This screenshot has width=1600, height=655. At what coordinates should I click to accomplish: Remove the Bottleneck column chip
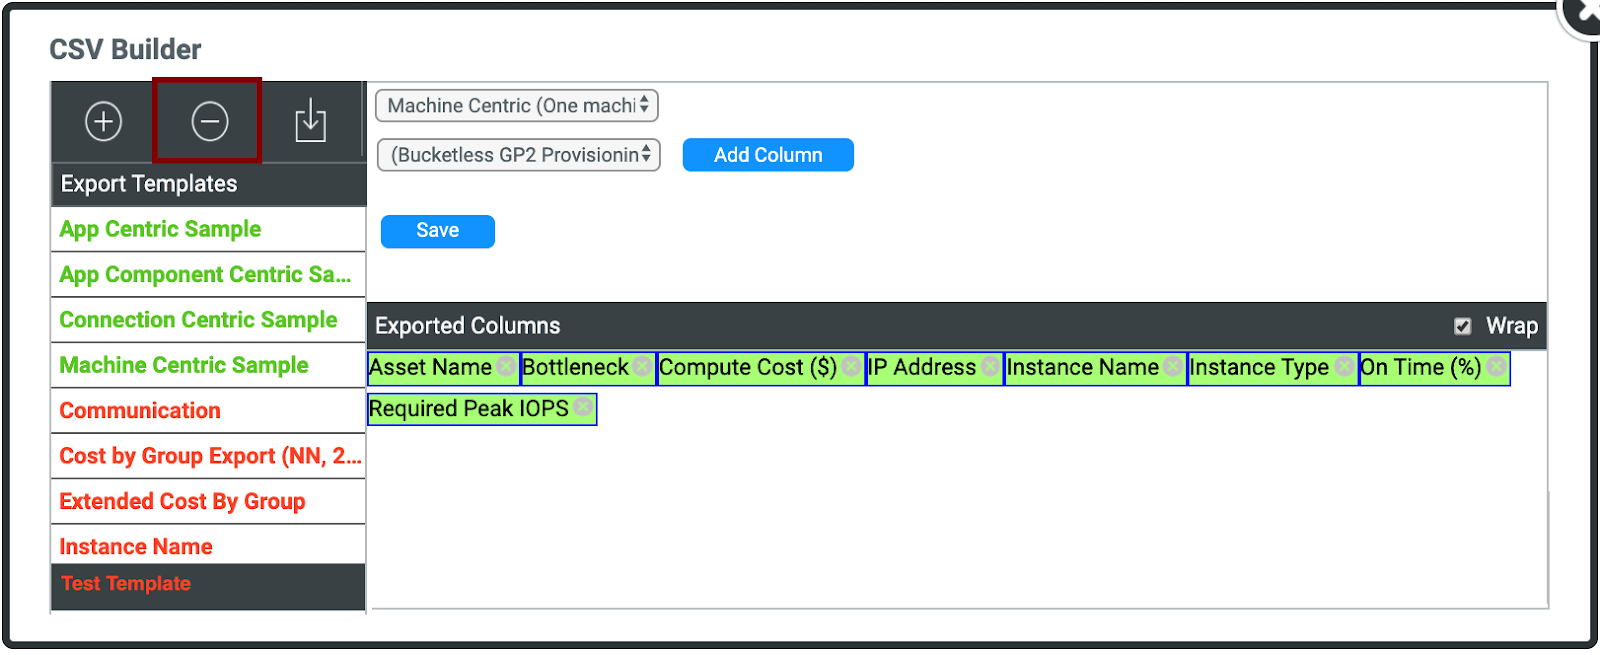click(x=642, y=367)
